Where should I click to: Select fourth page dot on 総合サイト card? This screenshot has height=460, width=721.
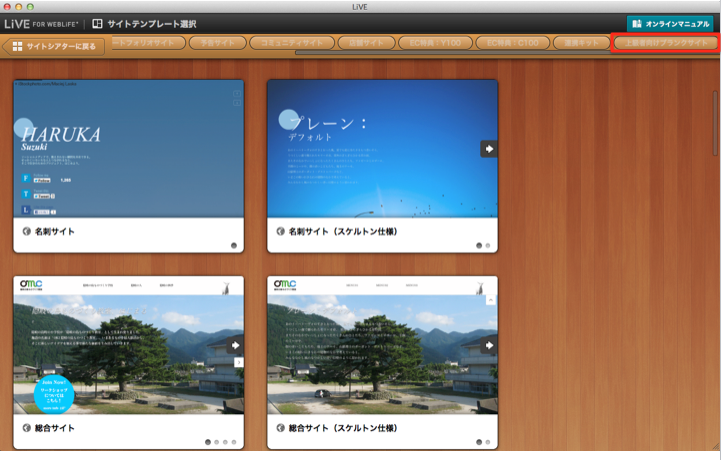point(234,442)
